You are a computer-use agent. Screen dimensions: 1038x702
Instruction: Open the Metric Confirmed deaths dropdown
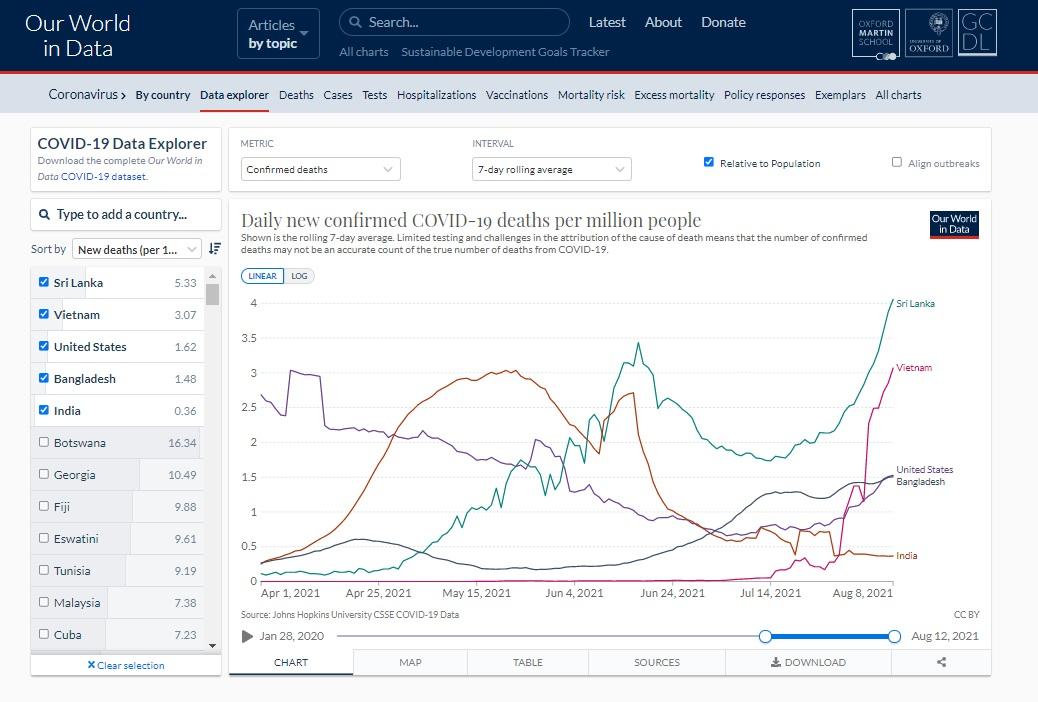click(320, 170)
